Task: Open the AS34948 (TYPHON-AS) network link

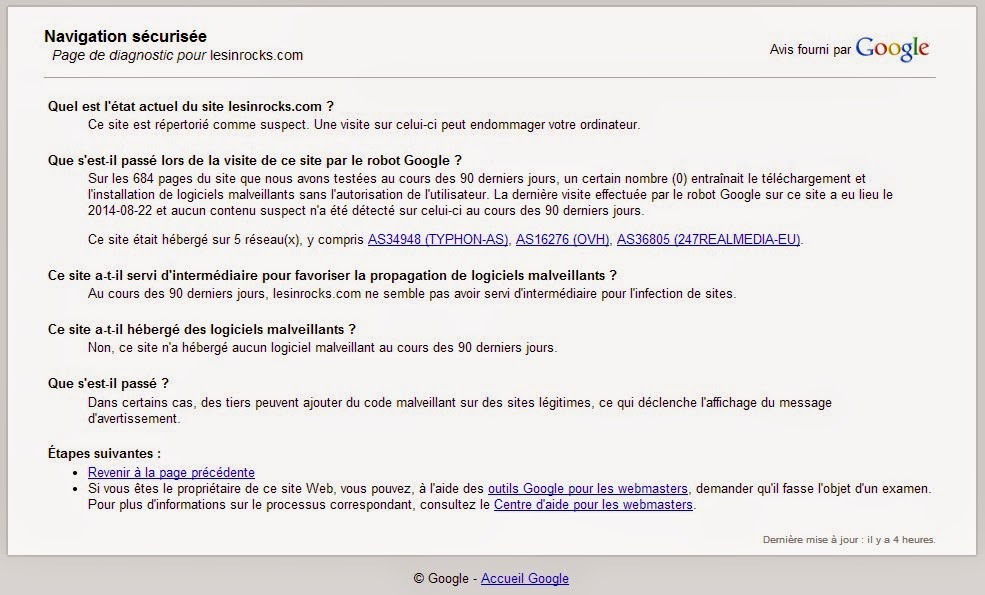Action: (438, 239)
